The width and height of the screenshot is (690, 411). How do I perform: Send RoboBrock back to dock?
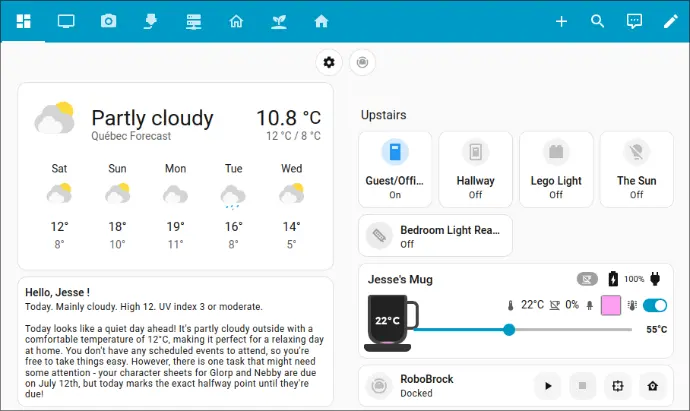click(x=653, y=386)
